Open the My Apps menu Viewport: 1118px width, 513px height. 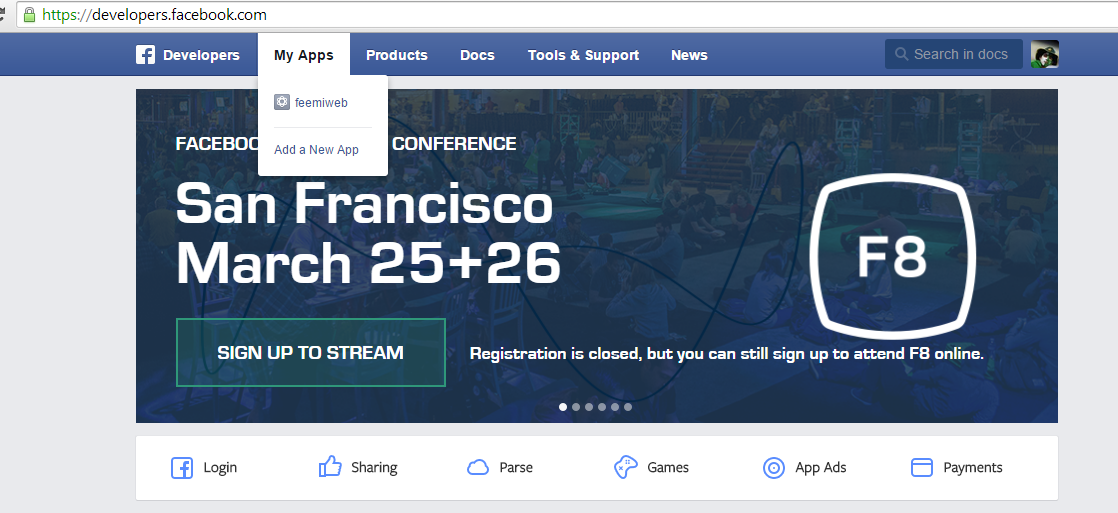tap(304, 55)
